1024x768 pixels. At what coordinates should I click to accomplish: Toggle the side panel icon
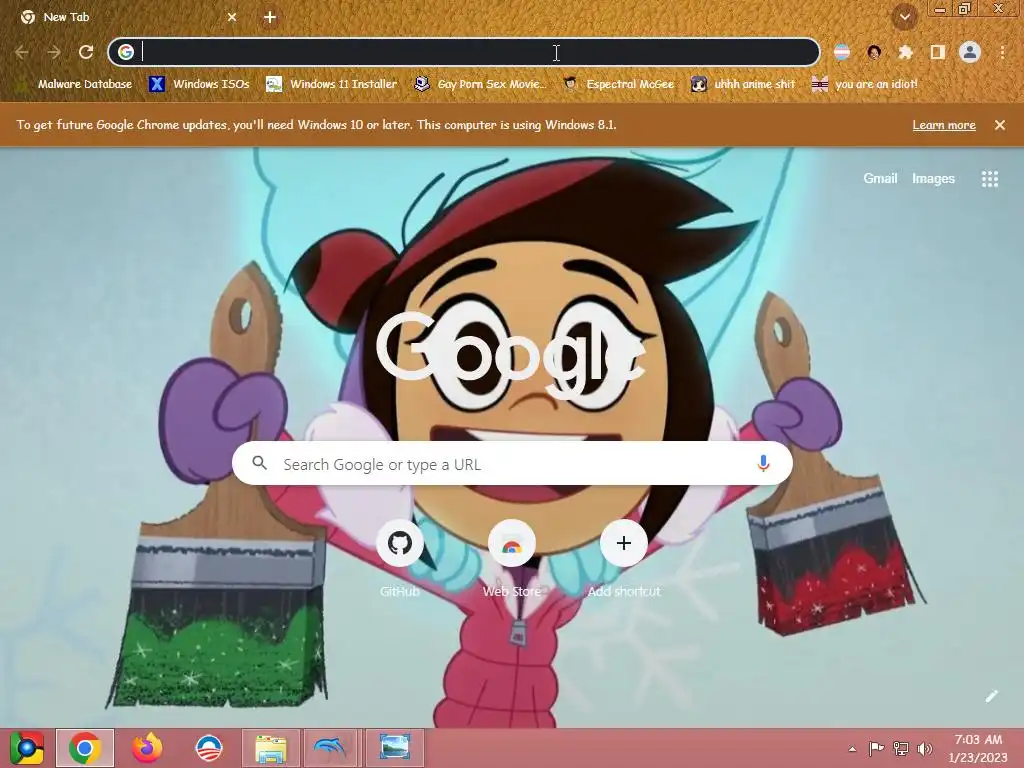click(x=937, y=52)
